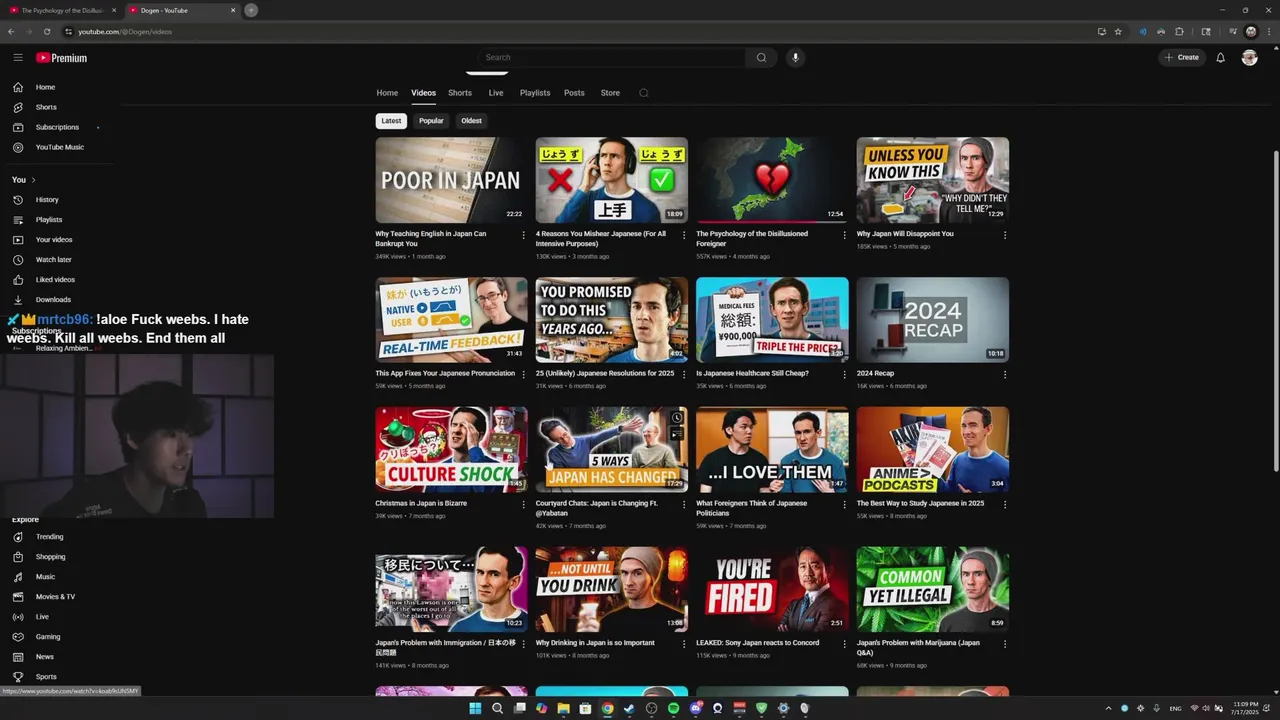1280x720 pixels.
Task: Open the account avatar menu
Action: click(x=1249, y=57)
